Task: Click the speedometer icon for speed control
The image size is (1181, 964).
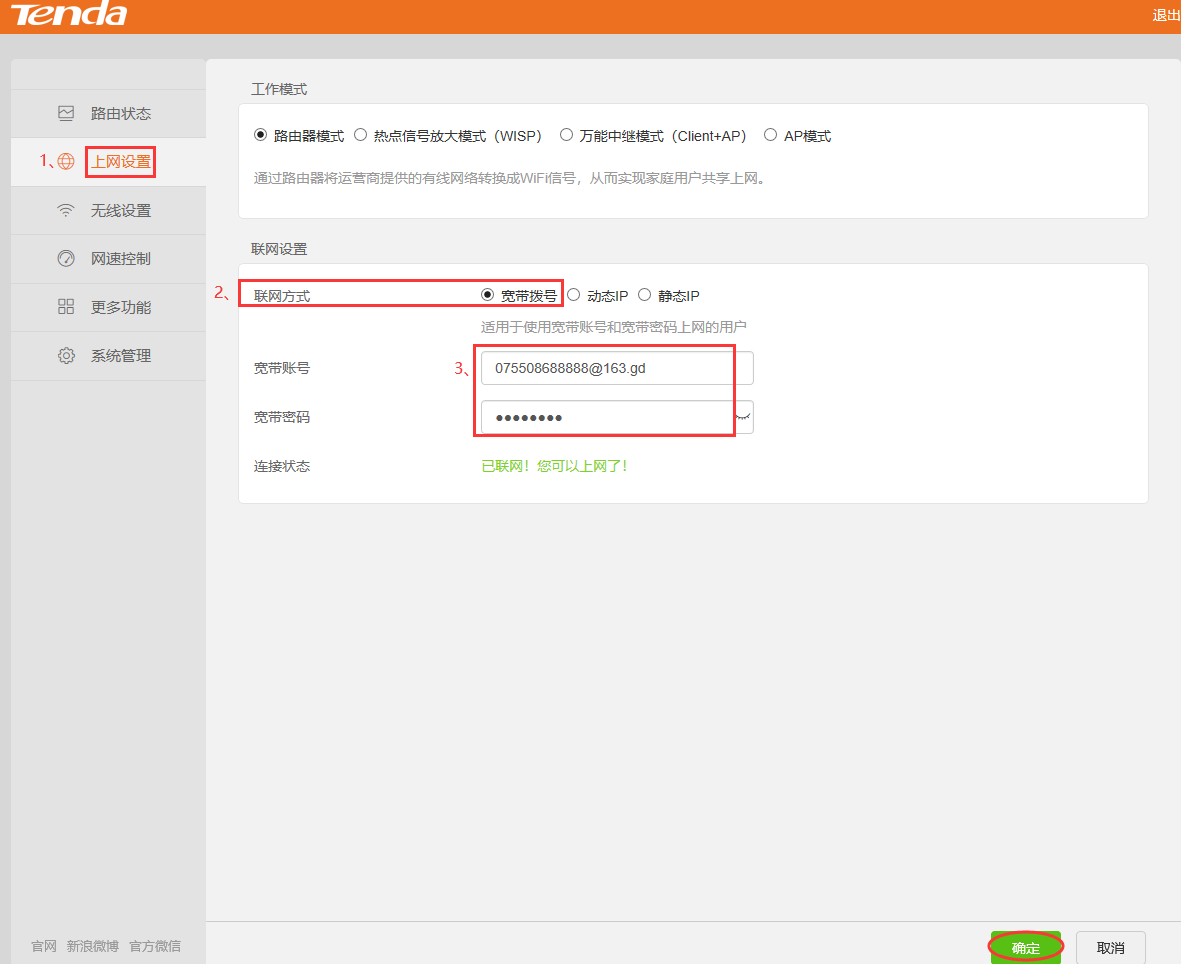Action: coord(66,259)
